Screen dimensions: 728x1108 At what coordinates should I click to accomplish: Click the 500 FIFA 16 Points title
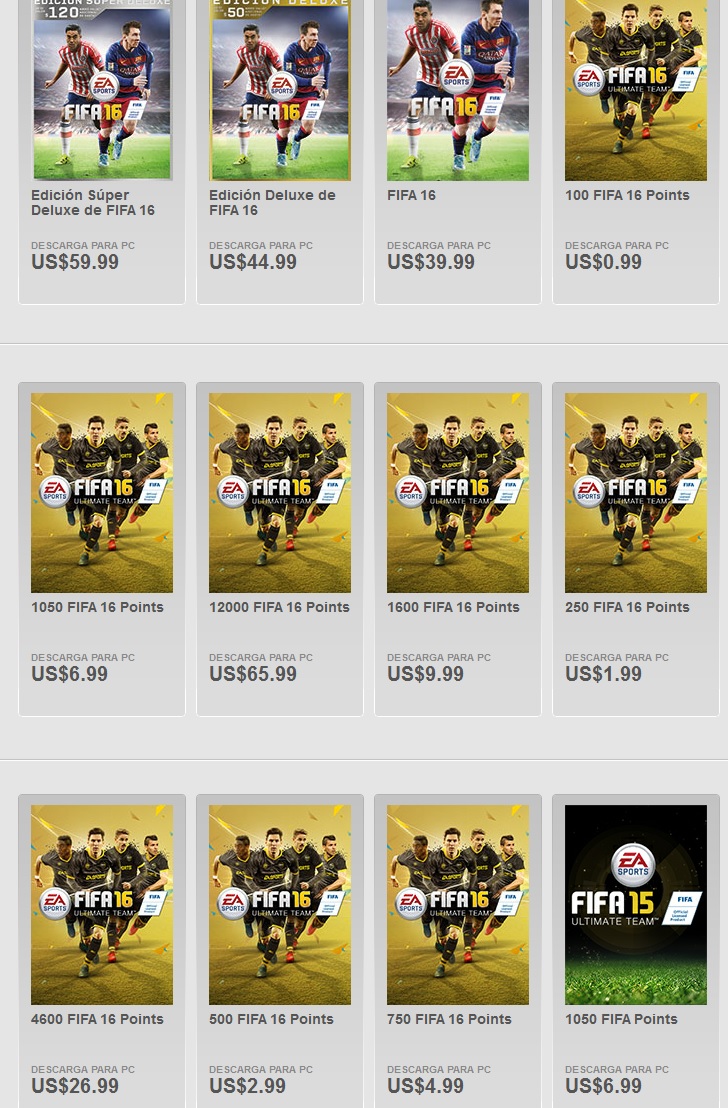click(271, 1019)
